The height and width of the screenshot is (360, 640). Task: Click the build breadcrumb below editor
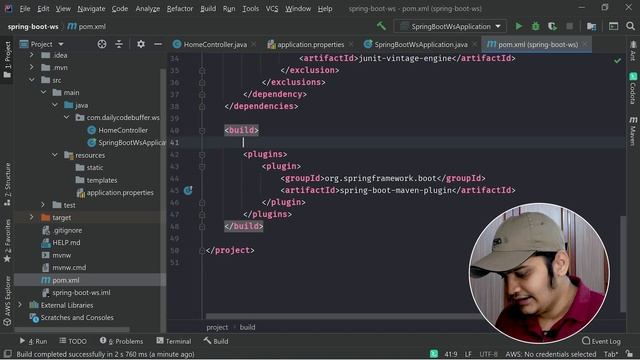(247, 327)
